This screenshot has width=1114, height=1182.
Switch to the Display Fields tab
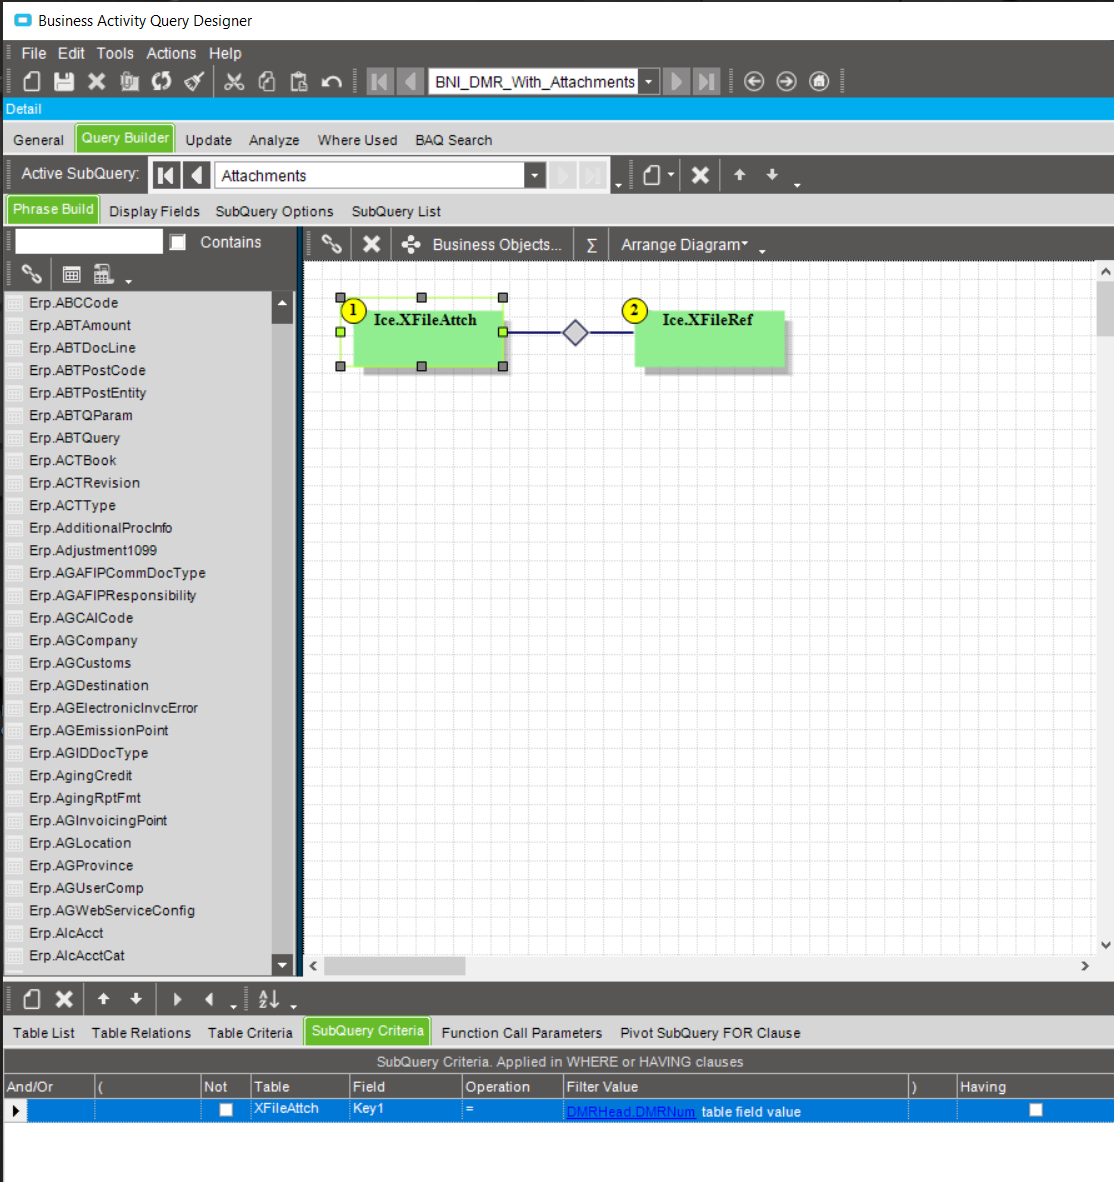pyautogui.click(x=155, y=212)
